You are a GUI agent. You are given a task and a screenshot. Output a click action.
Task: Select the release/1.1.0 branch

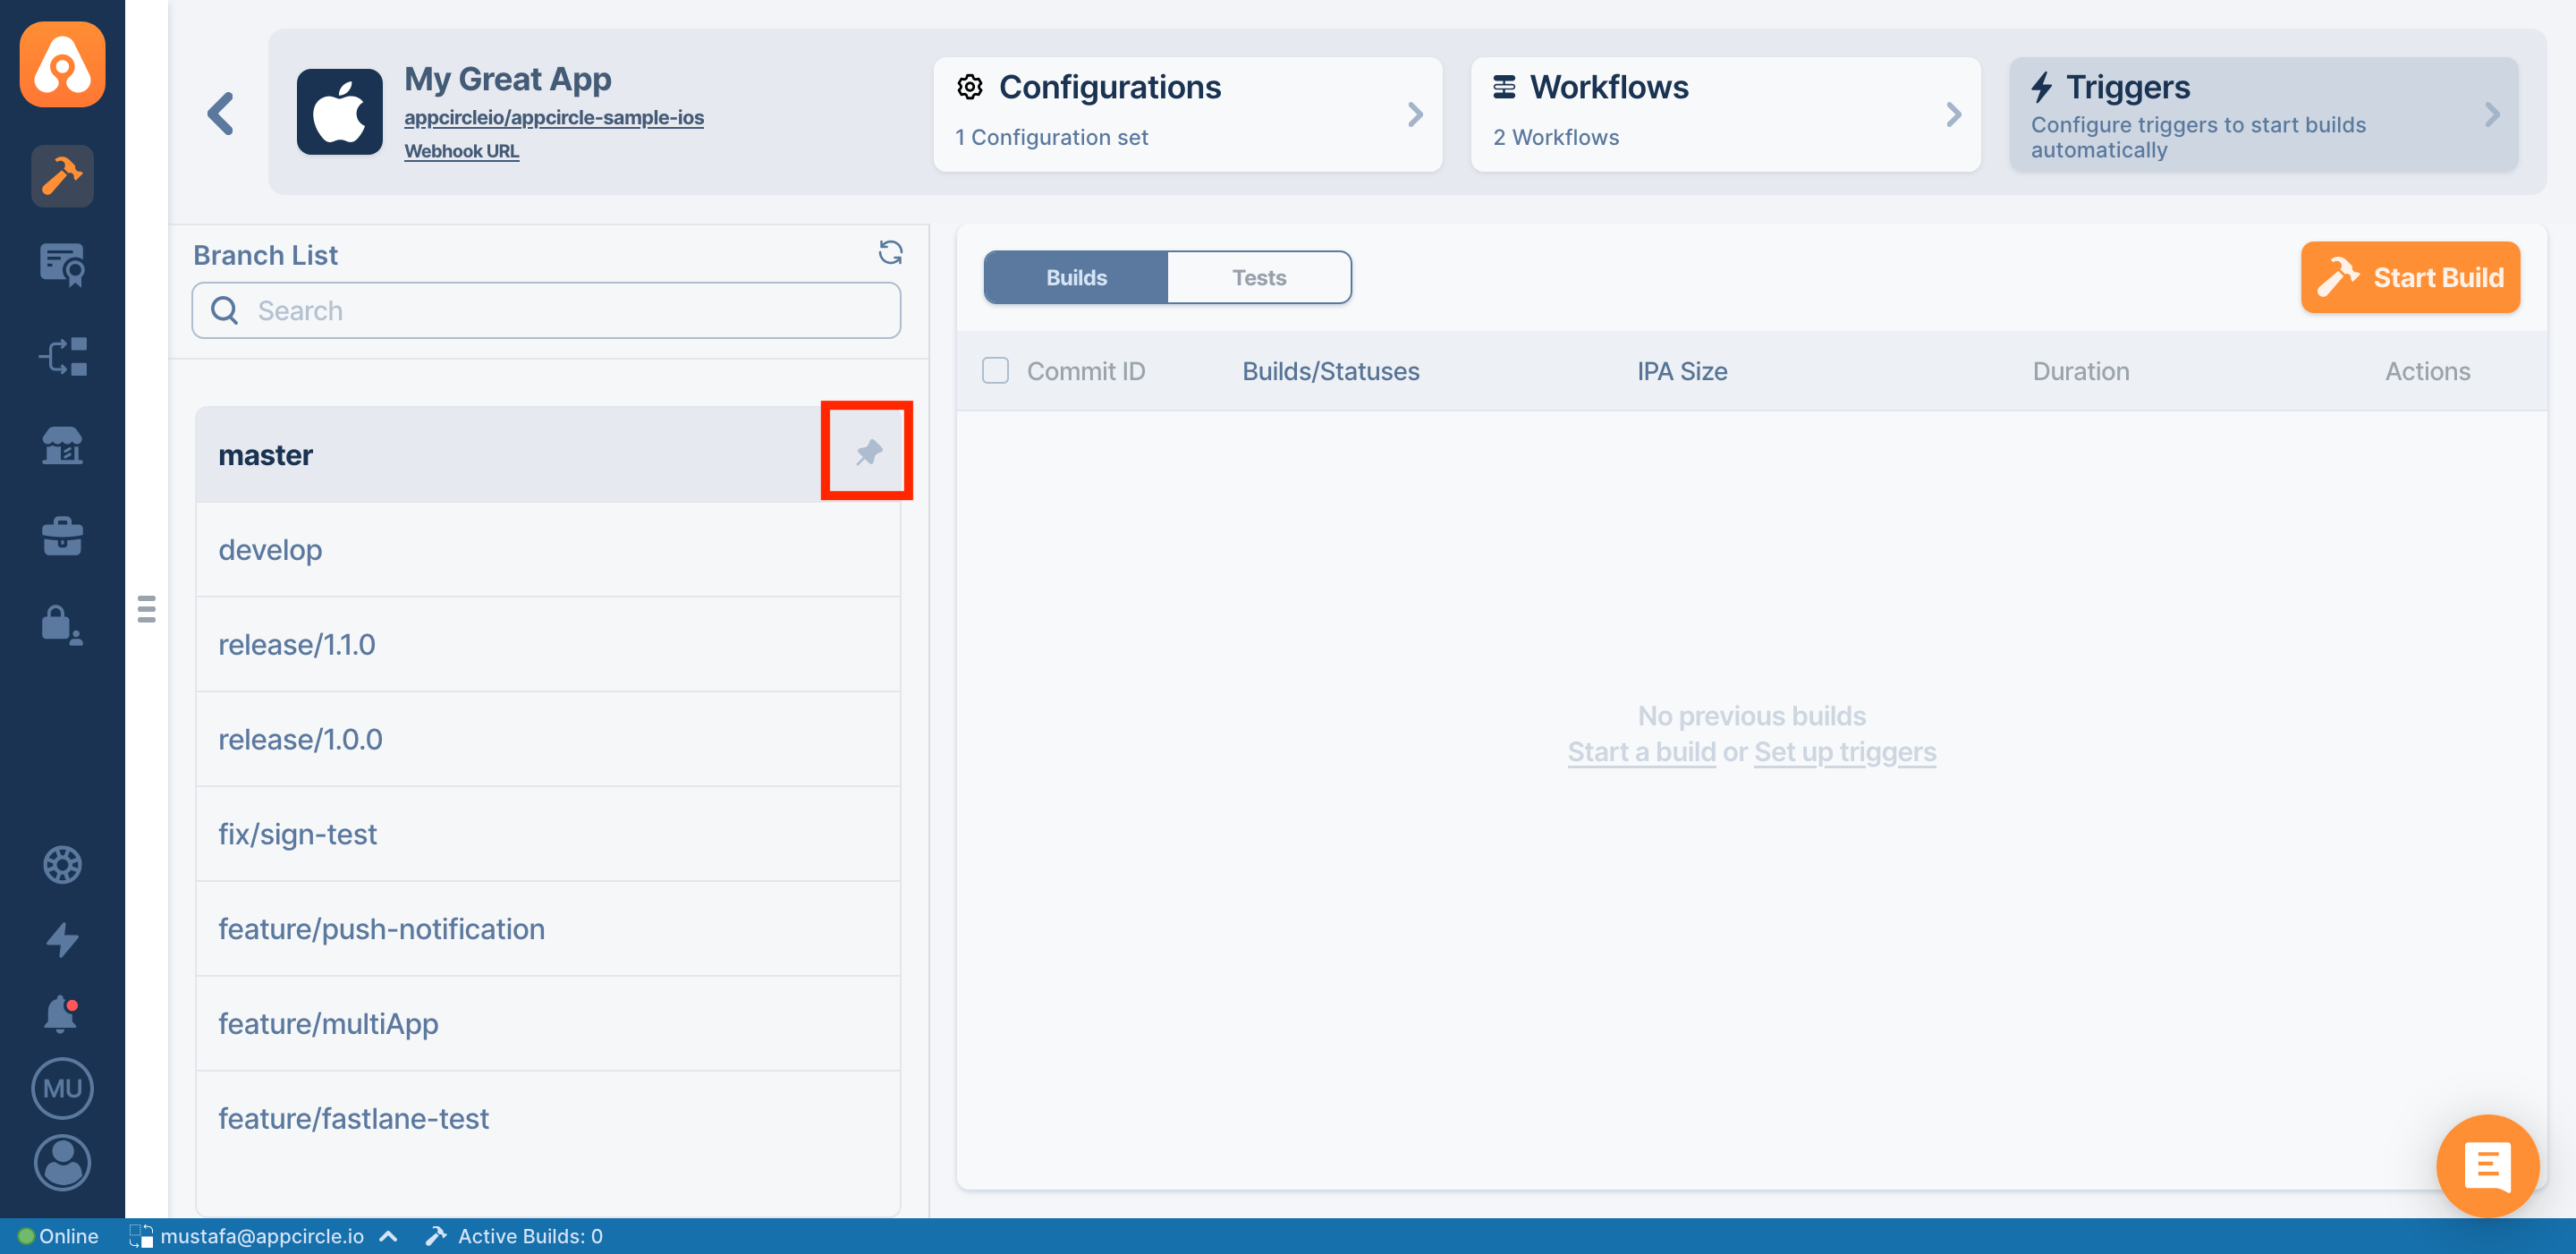click(x=548, y=644)
